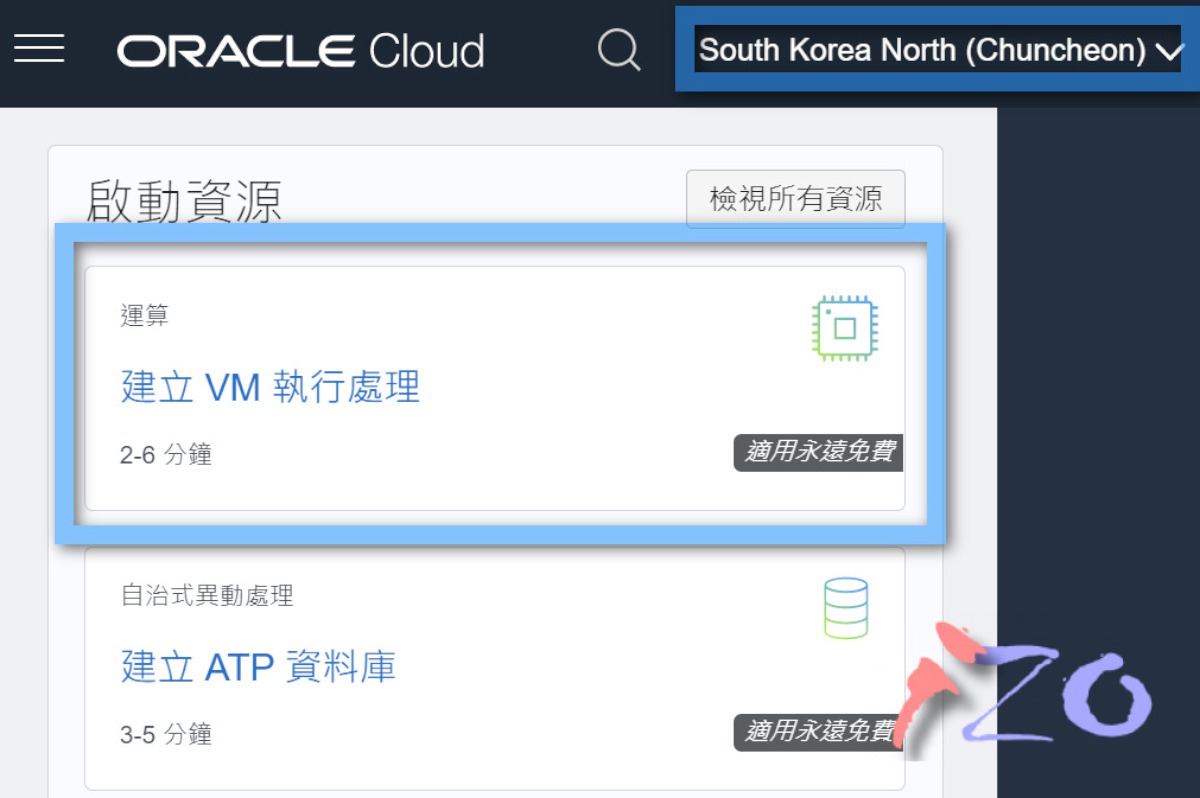Screen dimensions: 1200x798
Task: Open 建立 ATP 資料庫
Action: pos(258,667)
